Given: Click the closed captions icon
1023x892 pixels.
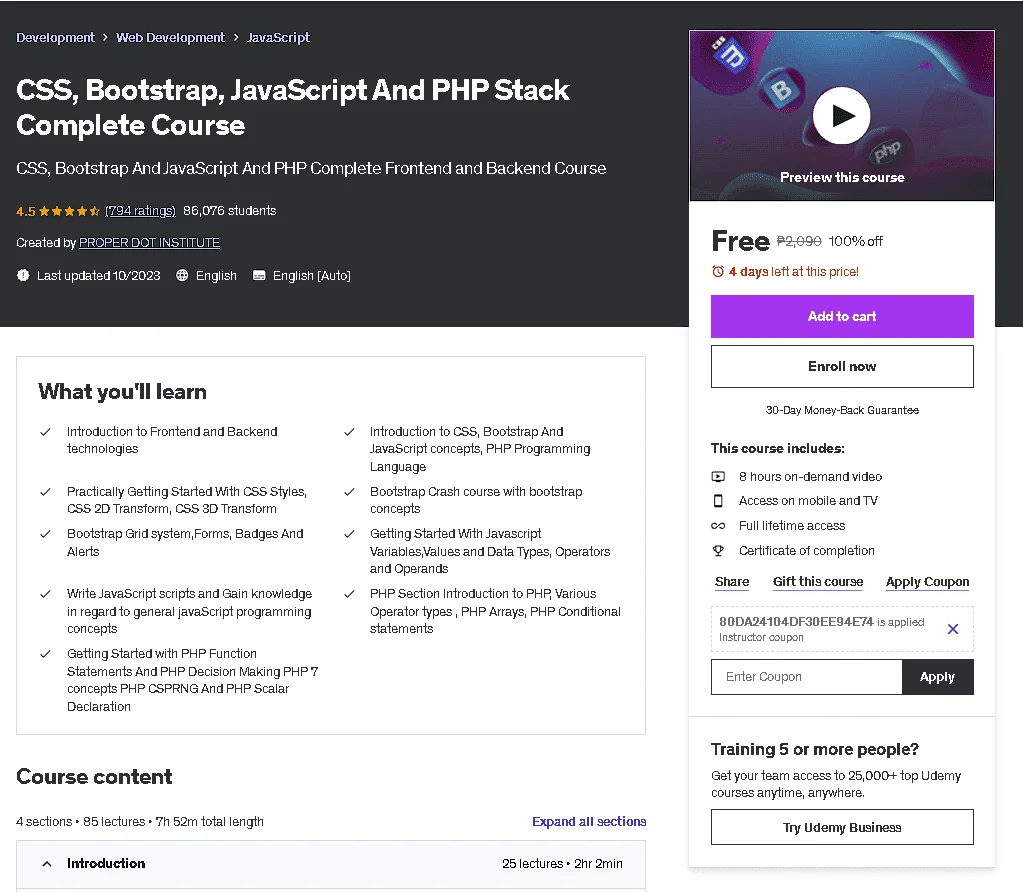Looking at the screenshot, I should [259, 275].
